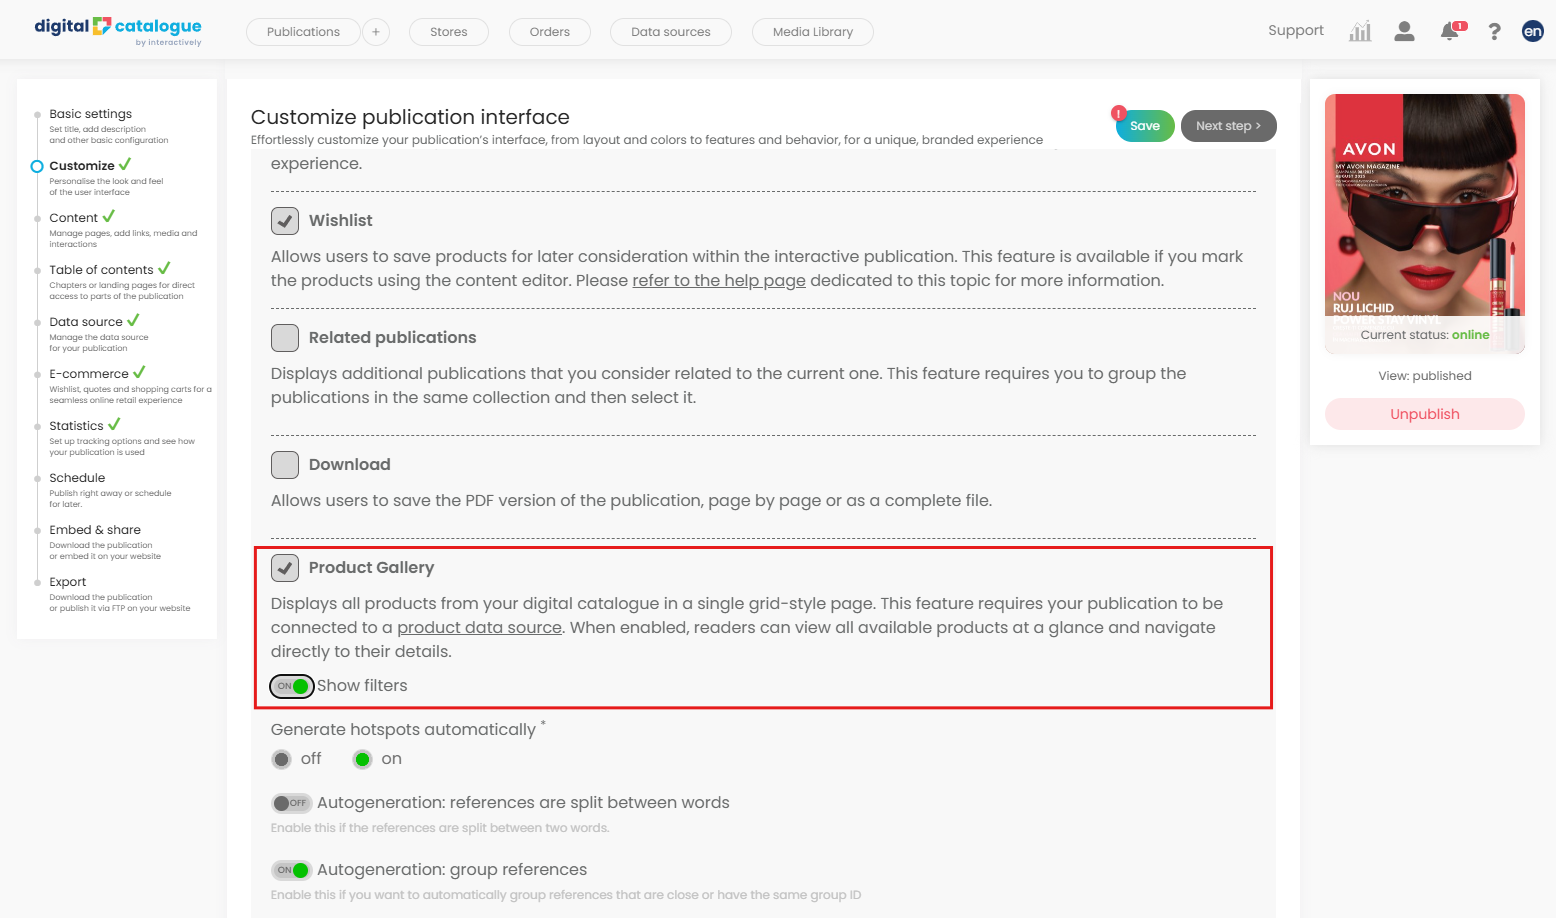Open the product data source link
1556x918 pixels.
479,628
